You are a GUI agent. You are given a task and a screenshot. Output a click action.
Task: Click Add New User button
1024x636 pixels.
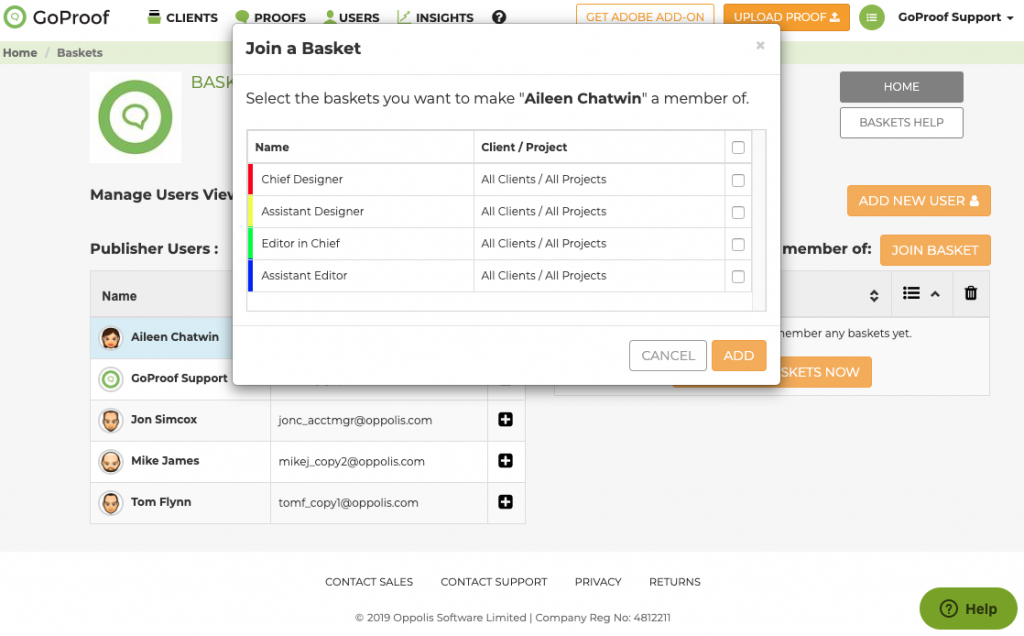[918, 200]
